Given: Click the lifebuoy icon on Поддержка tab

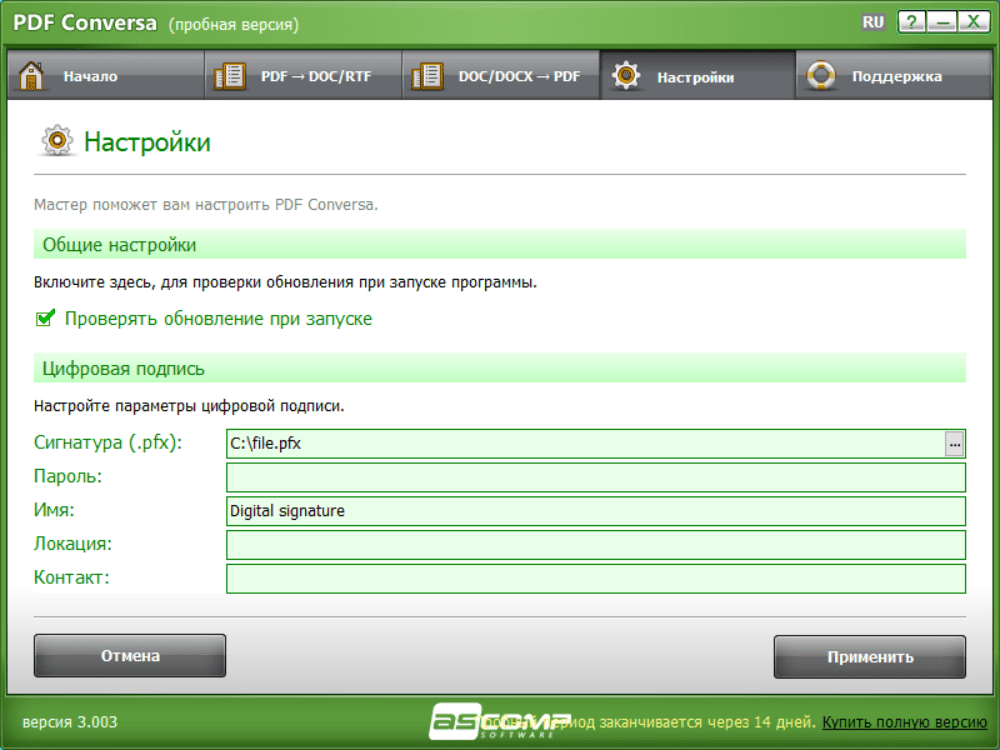Looking at the screenshot, I should (820, 76).
